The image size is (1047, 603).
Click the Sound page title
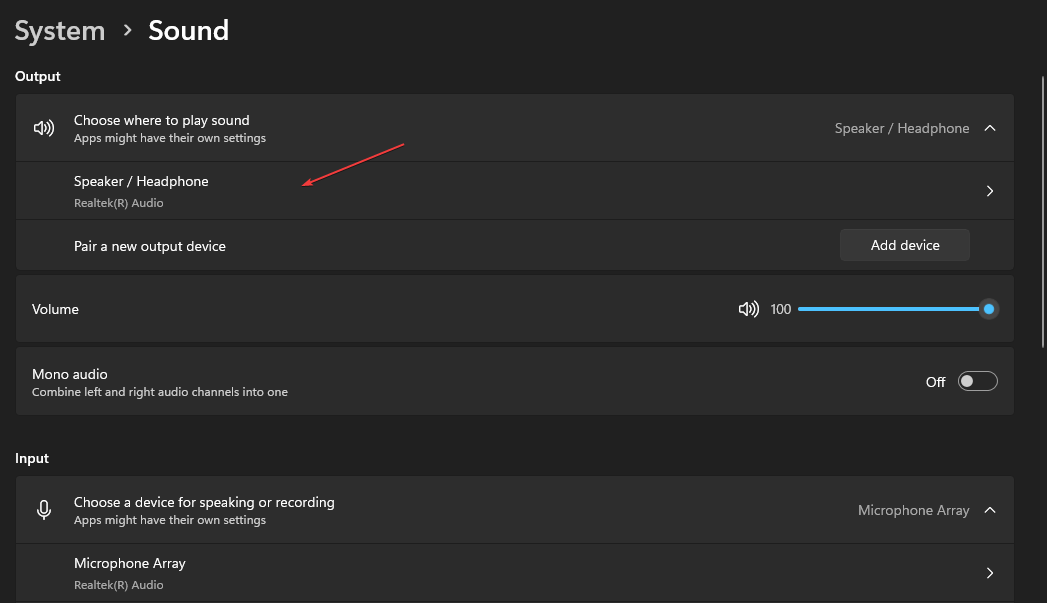pyautogui.click(x=188, y=31)
